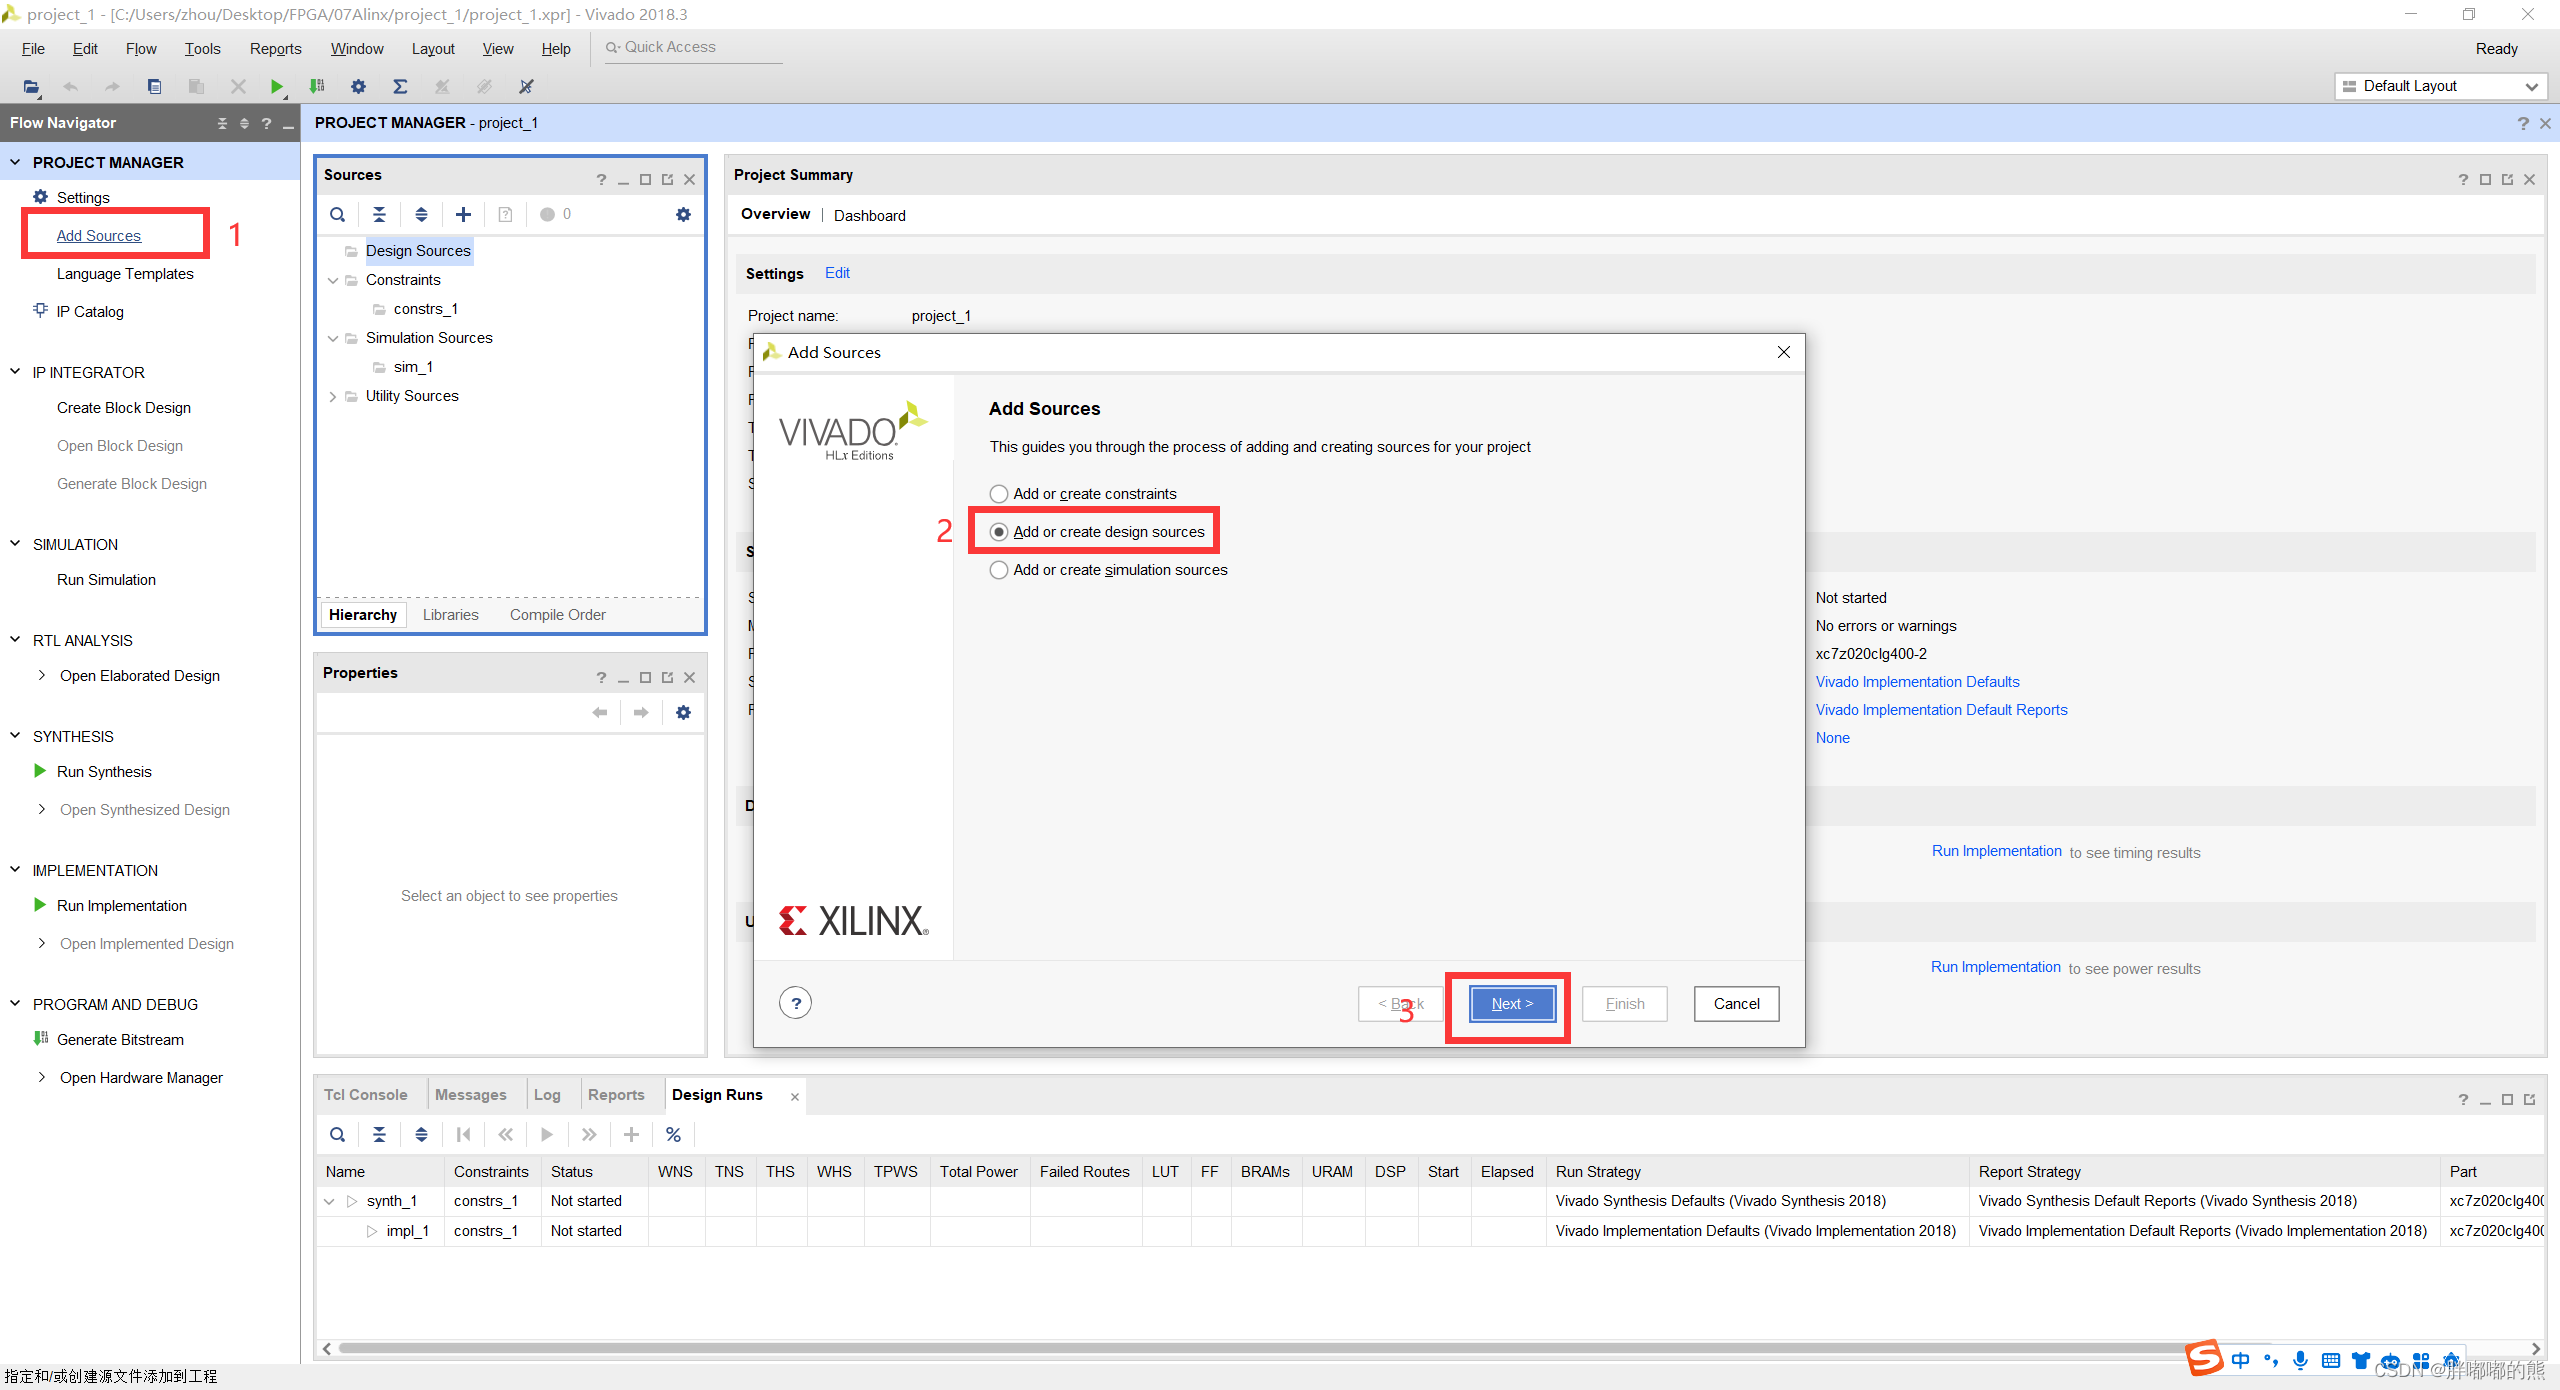Click Language Templates in Flow Navigator
The image size is (2560, 1390).
coord(125,273)
